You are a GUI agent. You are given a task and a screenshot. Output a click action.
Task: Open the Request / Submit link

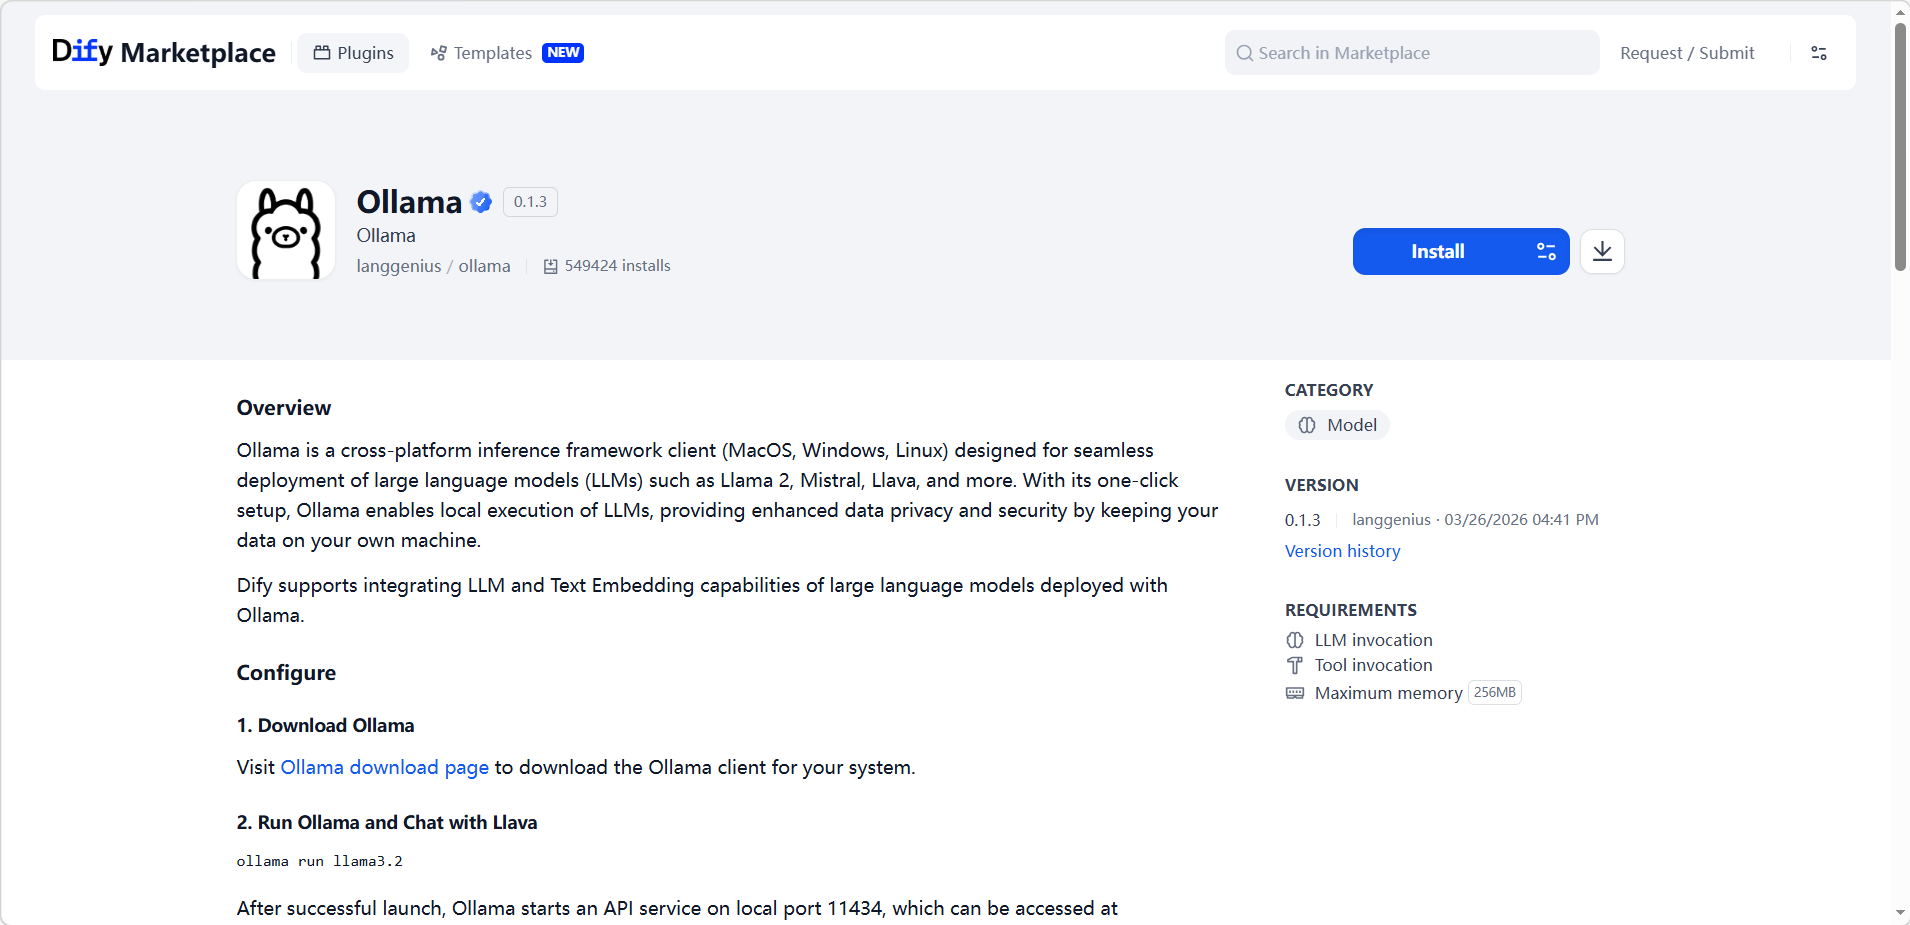coord(1687,53)
